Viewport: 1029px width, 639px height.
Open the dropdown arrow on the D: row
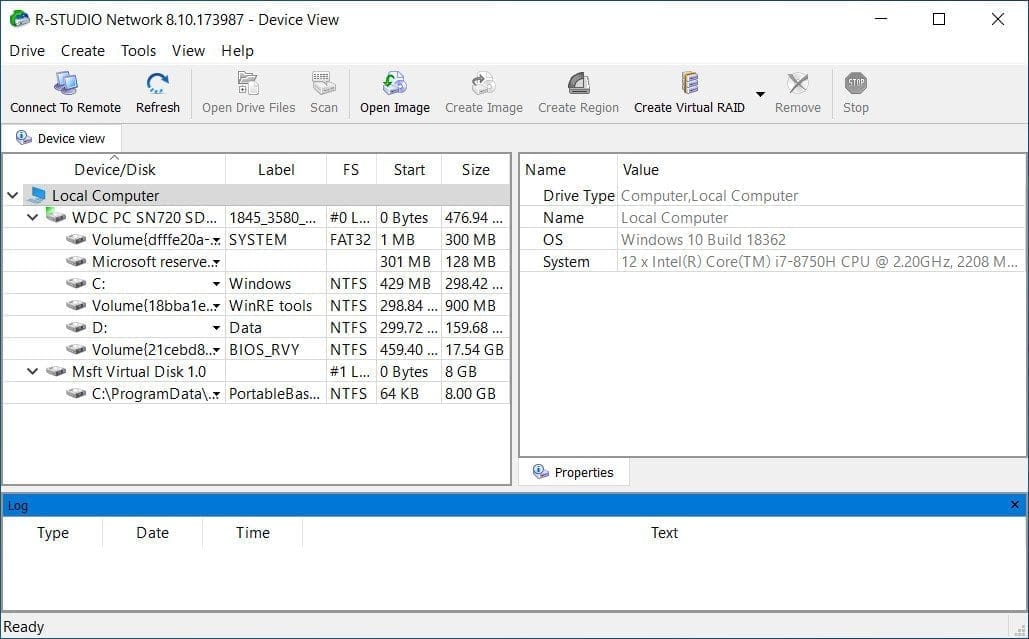216,328
